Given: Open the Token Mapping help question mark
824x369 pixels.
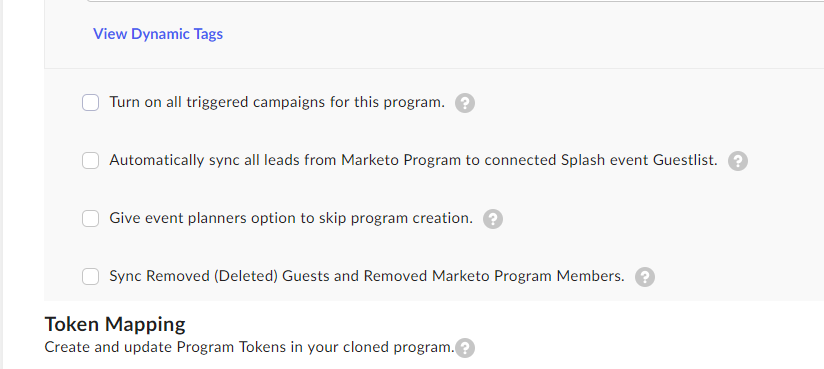Looking at the screenshot, I should coord(465,348).
